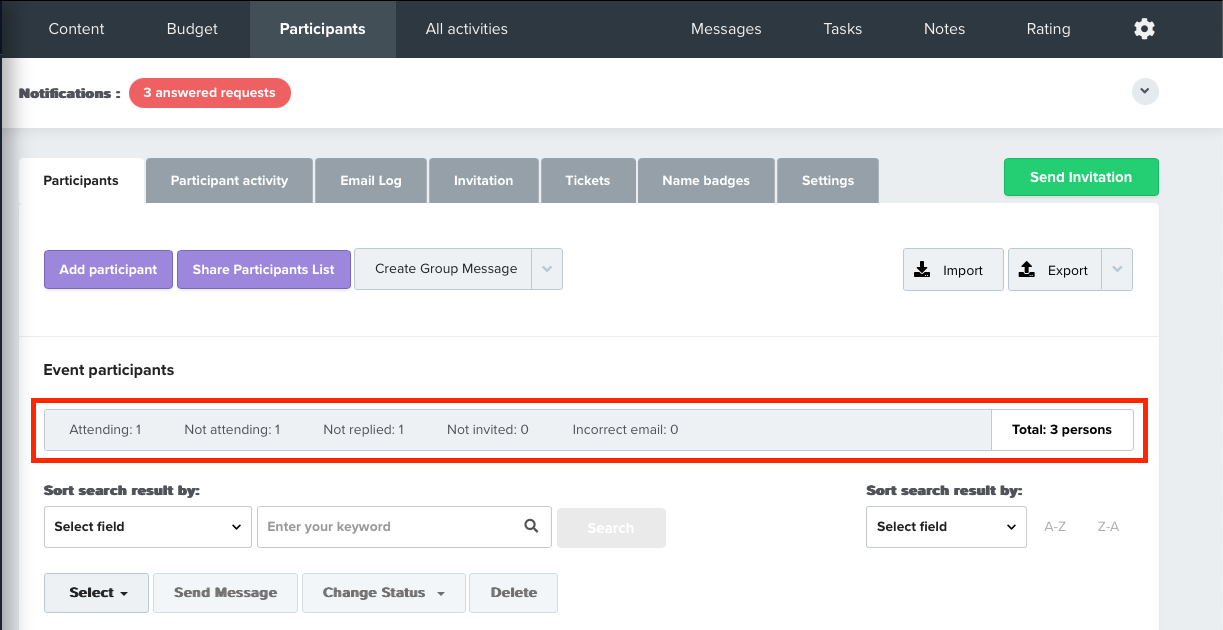This screenshot has height=630, width=1223.
Task: Click the Attending: 1 count
Action: 105,430
